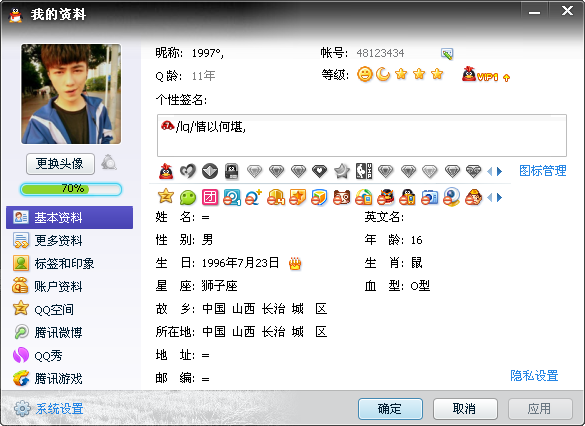
Task: Click the 取消 button
Action: pos(465,409)
